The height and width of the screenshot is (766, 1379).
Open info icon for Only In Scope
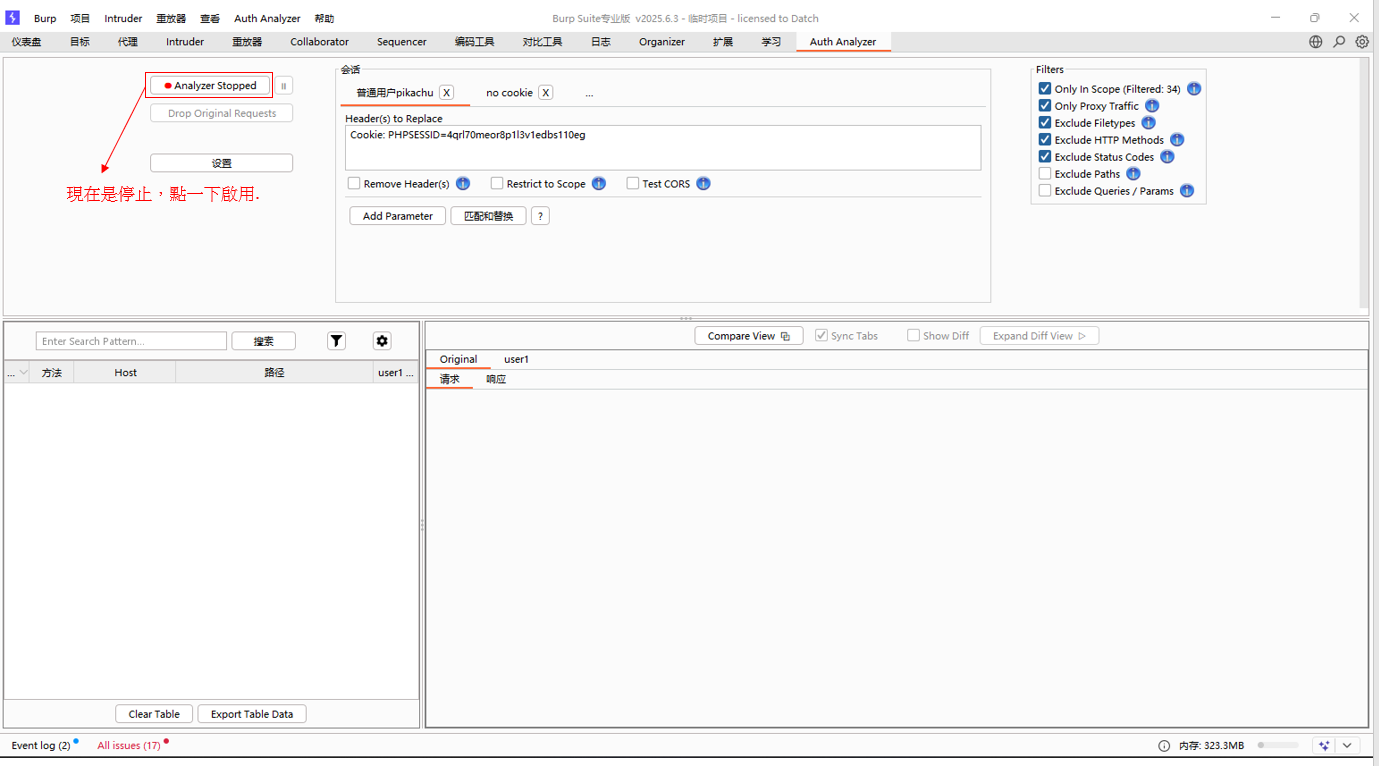tap(1194, 89)
